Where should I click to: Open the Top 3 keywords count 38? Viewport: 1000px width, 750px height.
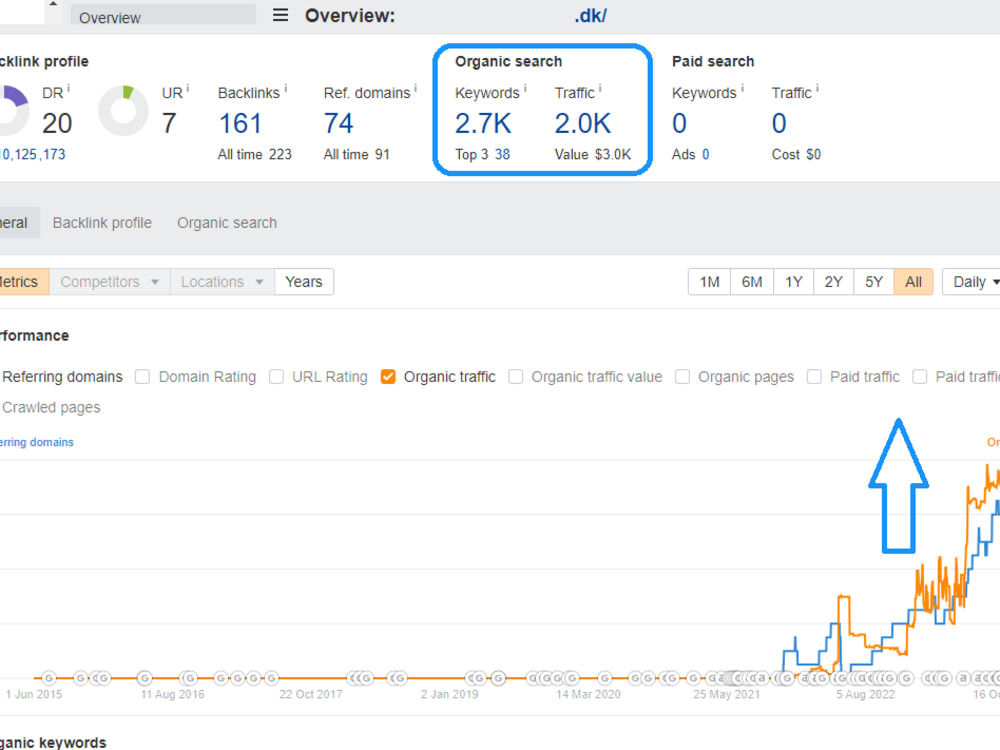click(503, 154)
